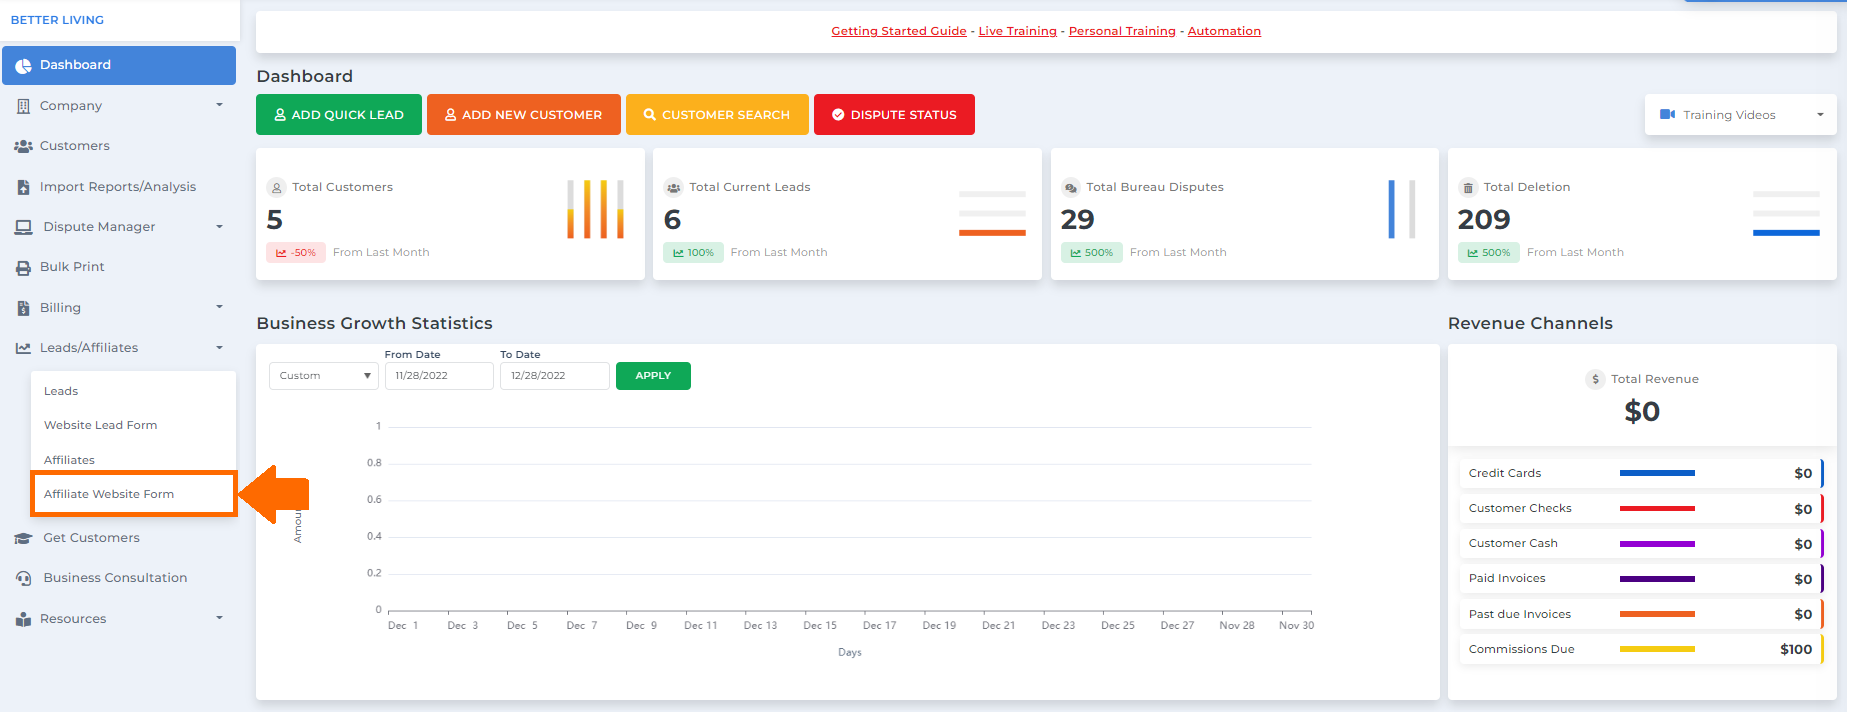Click the Total Customers count 5
The image size is (1862, 712).
pyautogui.click(x=275, y=220)
